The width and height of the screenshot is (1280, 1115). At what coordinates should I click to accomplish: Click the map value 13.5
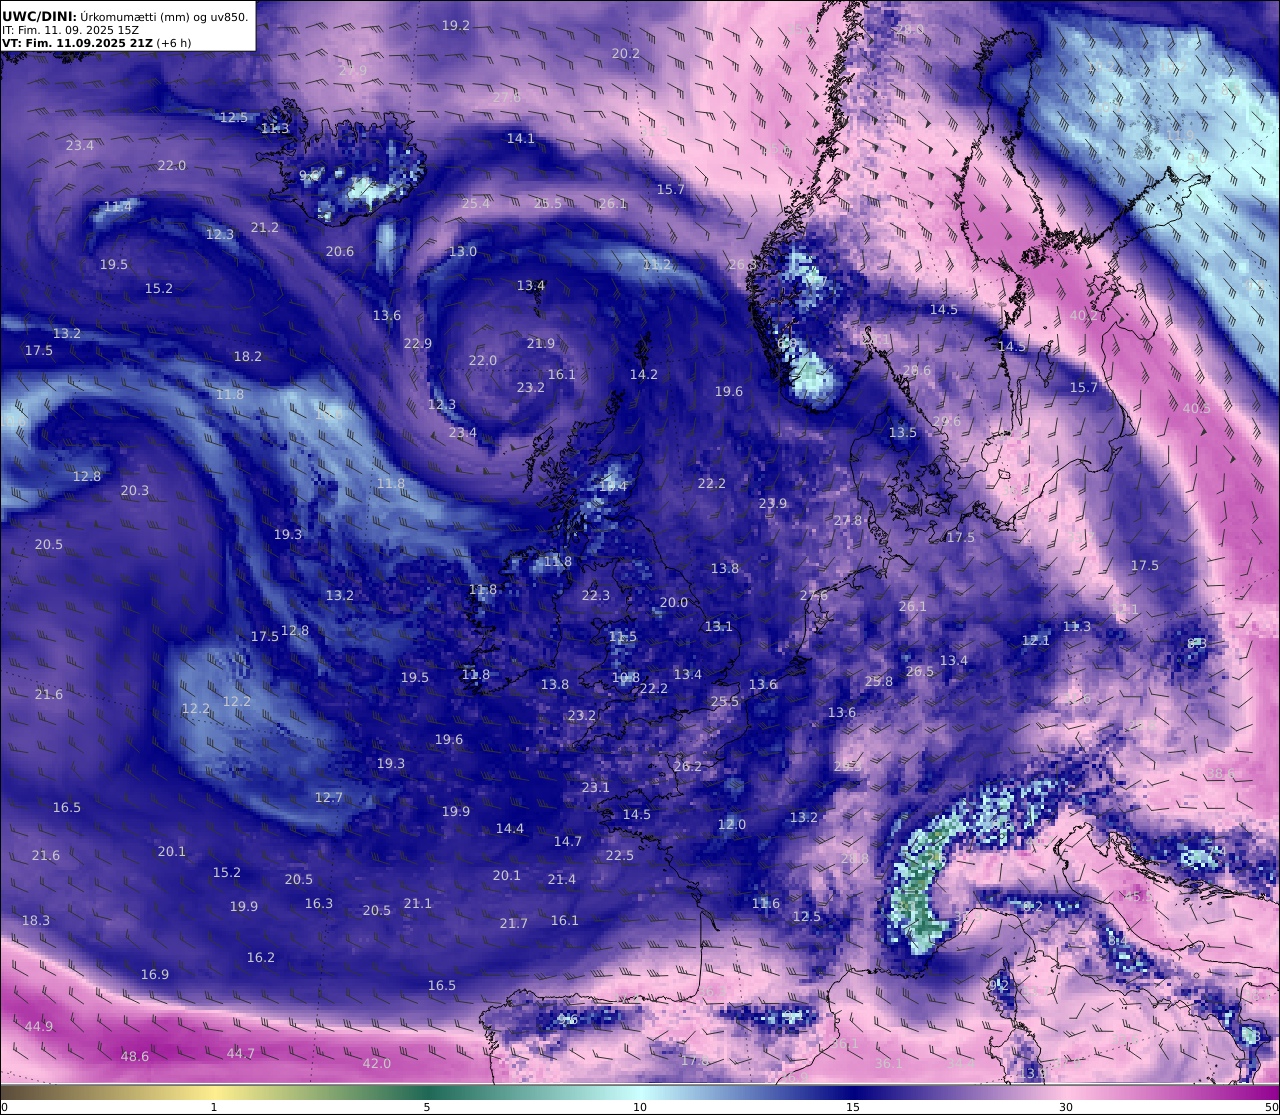(903, 432)
